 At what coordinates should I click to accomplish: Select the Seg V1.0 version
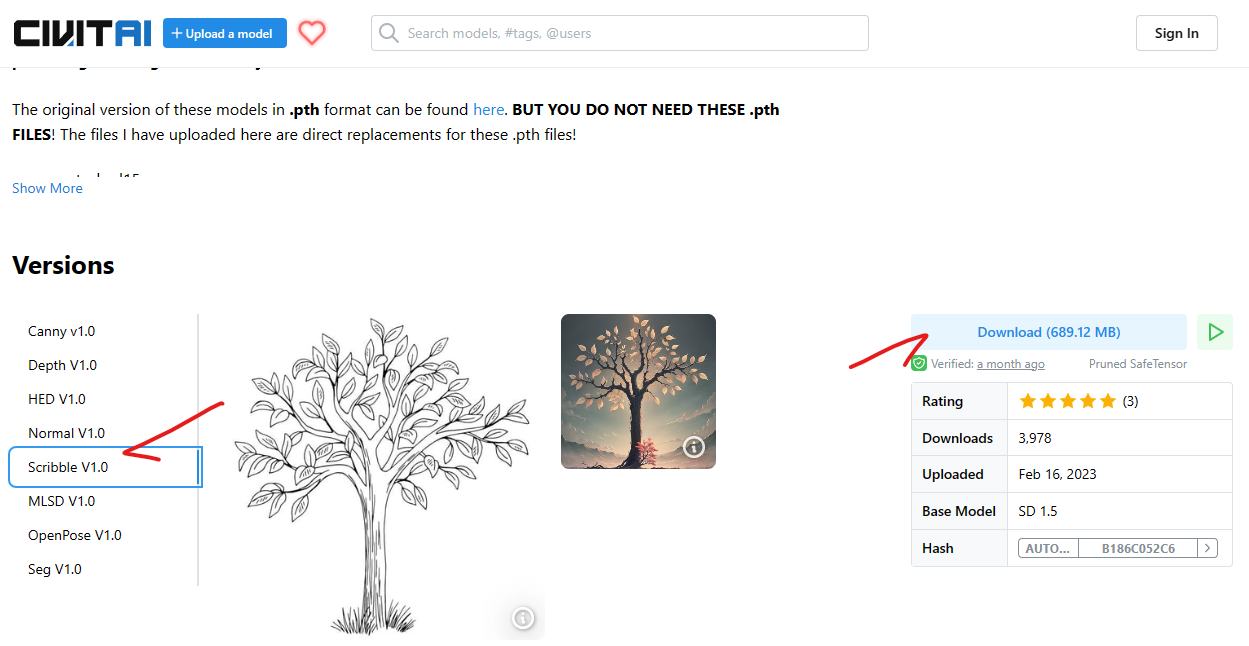(55, 569)
